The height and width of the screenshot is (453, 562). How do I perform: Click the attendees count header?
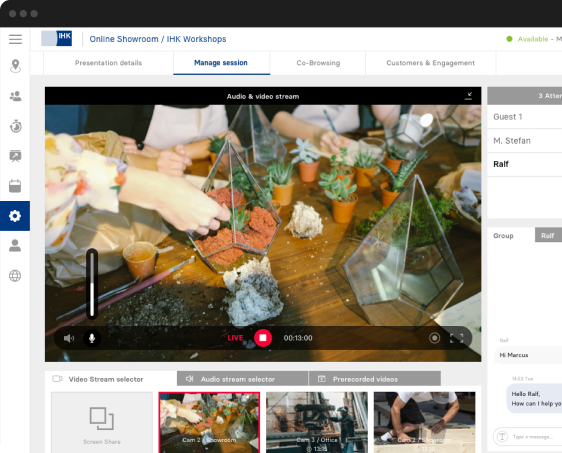pyautogui.click(x=525, y=96)
